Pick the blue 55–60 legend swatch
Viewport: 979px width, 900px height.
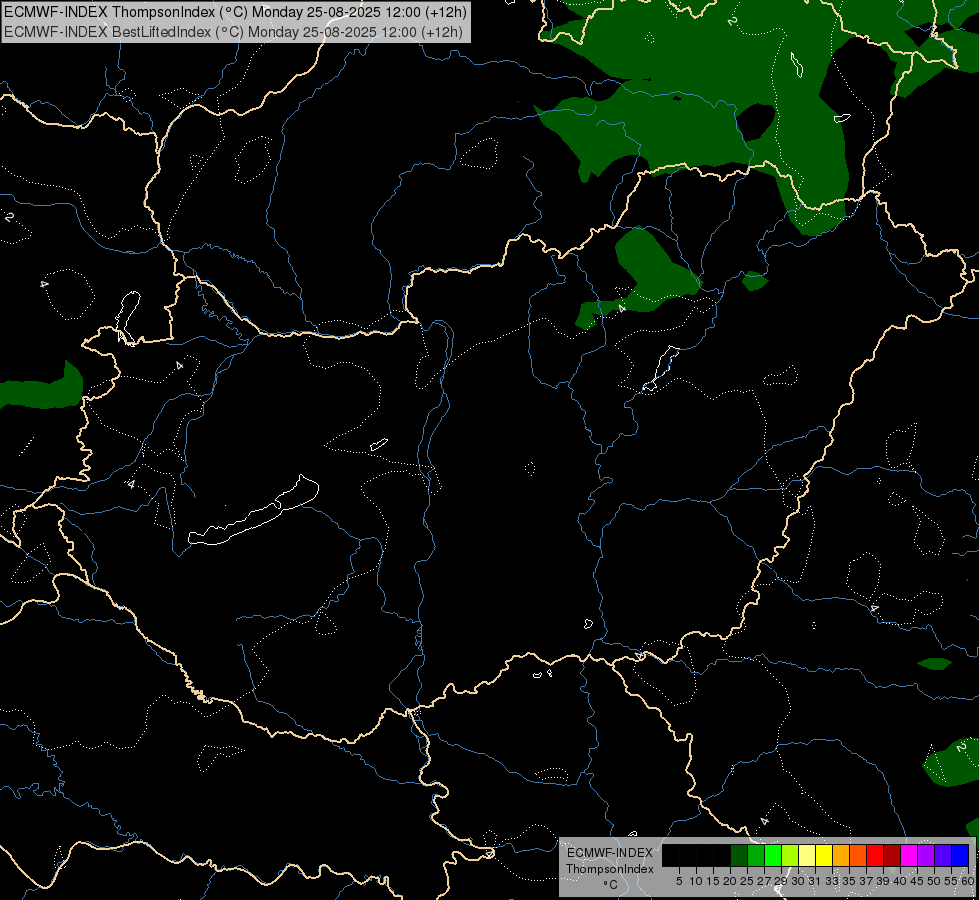click(960, 855)
